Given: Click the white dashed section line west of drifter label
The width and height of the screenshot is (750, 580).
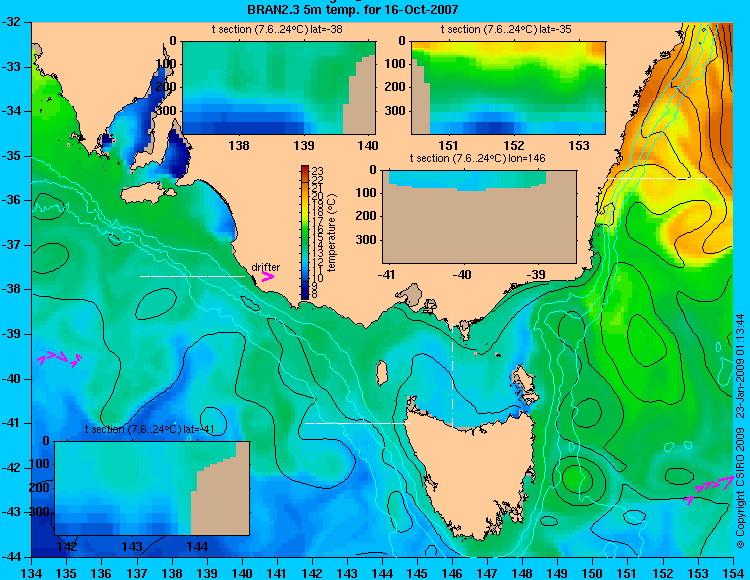Looking at the screenshot, I should (x=192, y=276).
